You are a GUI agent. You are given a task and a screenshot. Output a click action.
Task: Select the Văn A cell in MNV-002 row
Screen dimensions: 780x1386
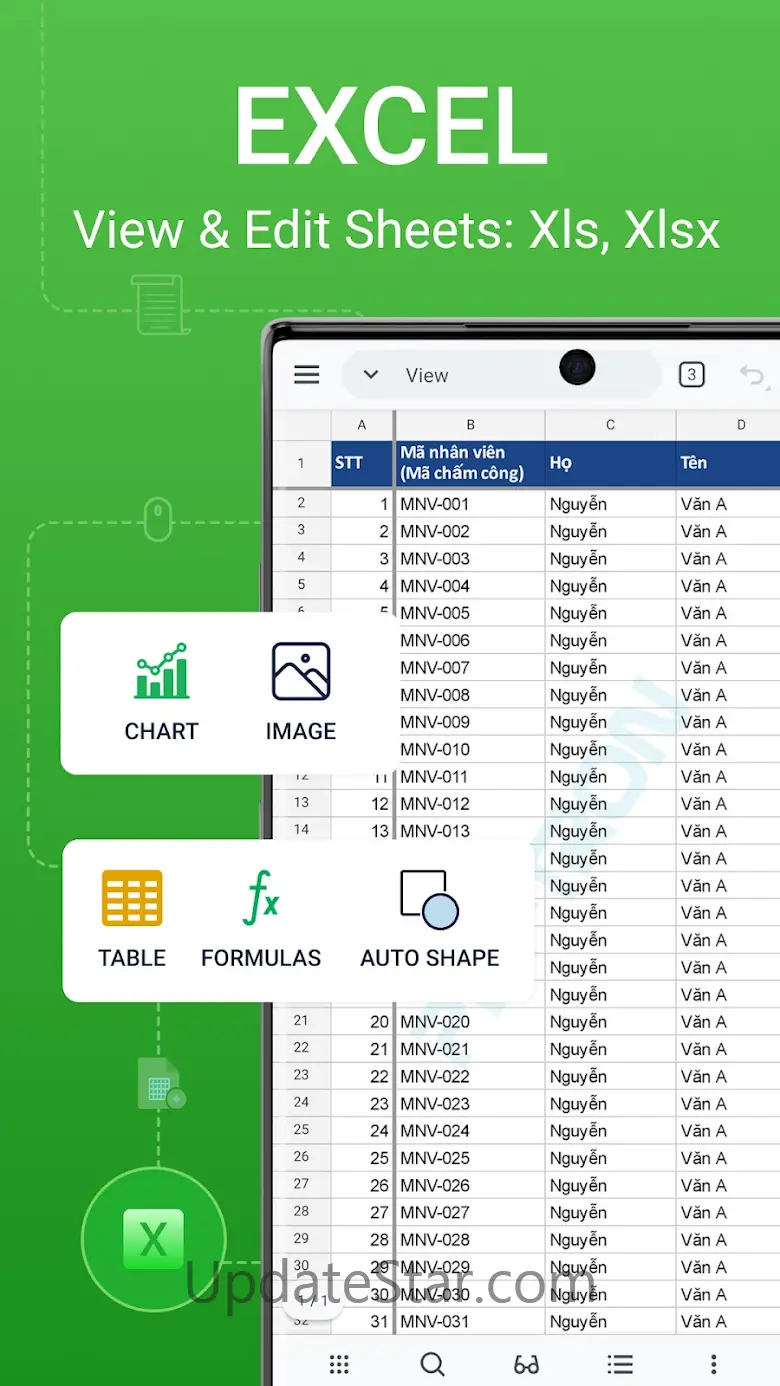[x=729, y=531]
